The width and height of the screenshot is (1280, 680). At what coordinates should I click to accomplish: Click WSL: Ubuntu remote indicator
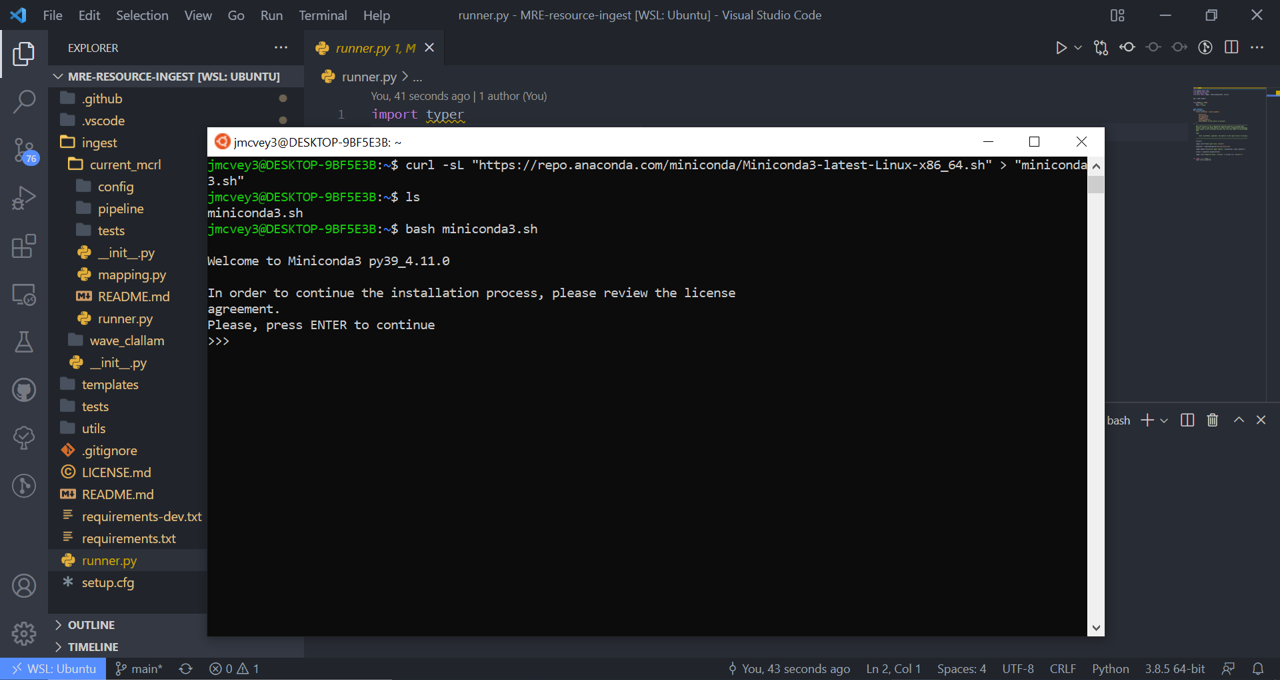click(53, 669)
